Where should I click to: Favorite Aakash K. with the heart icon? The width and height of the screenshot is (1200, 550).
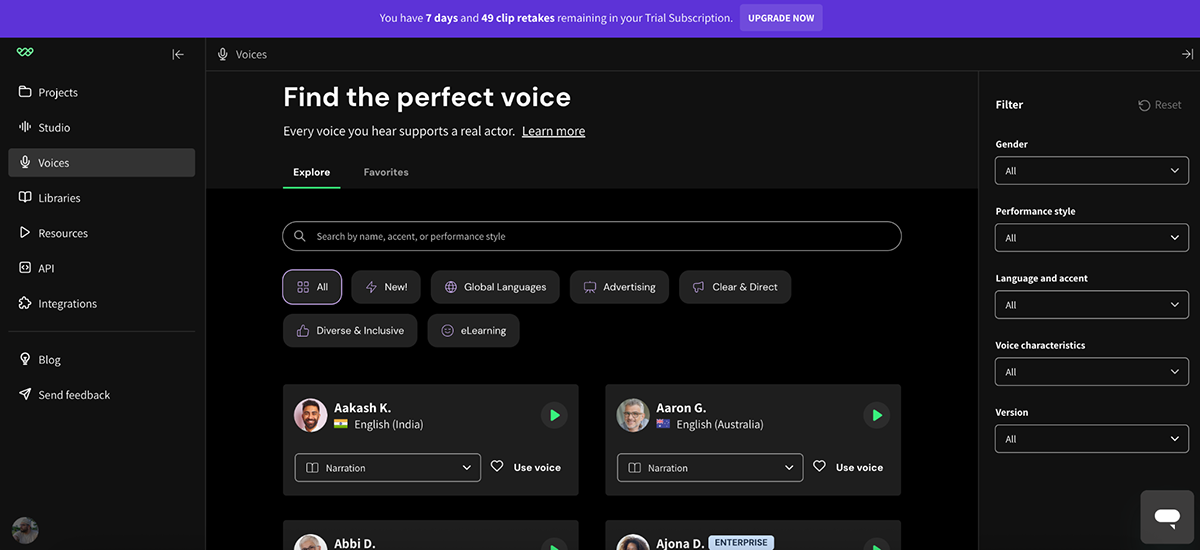coord(497,467)
